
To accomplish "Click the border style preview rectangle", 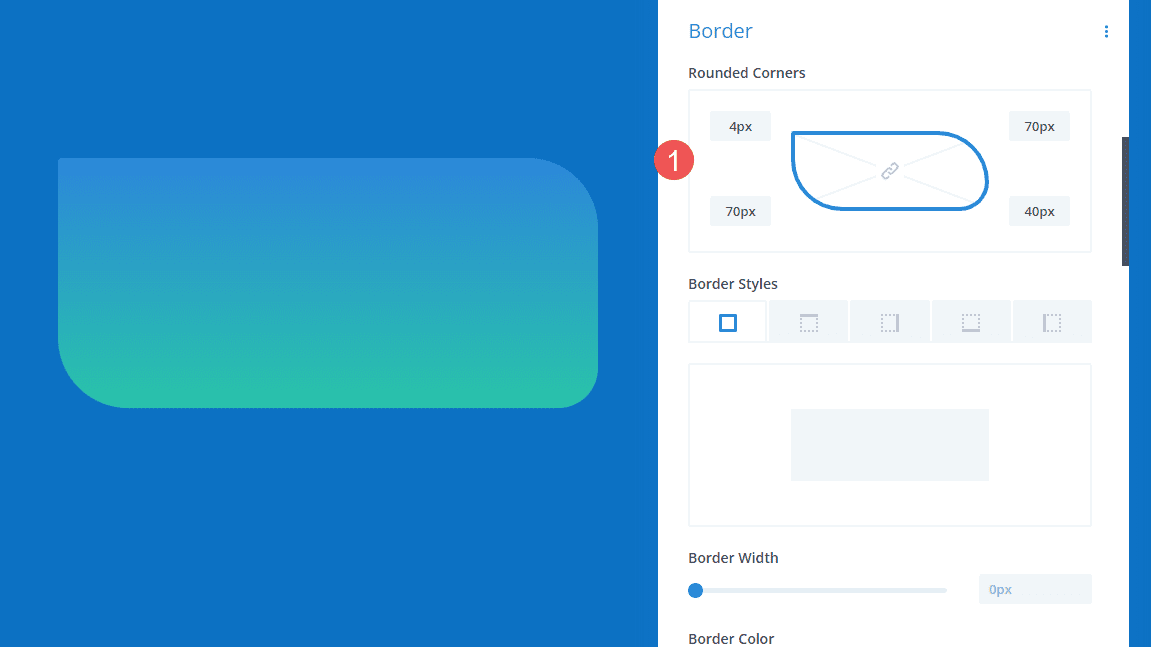I will click(x=889, y=444).
